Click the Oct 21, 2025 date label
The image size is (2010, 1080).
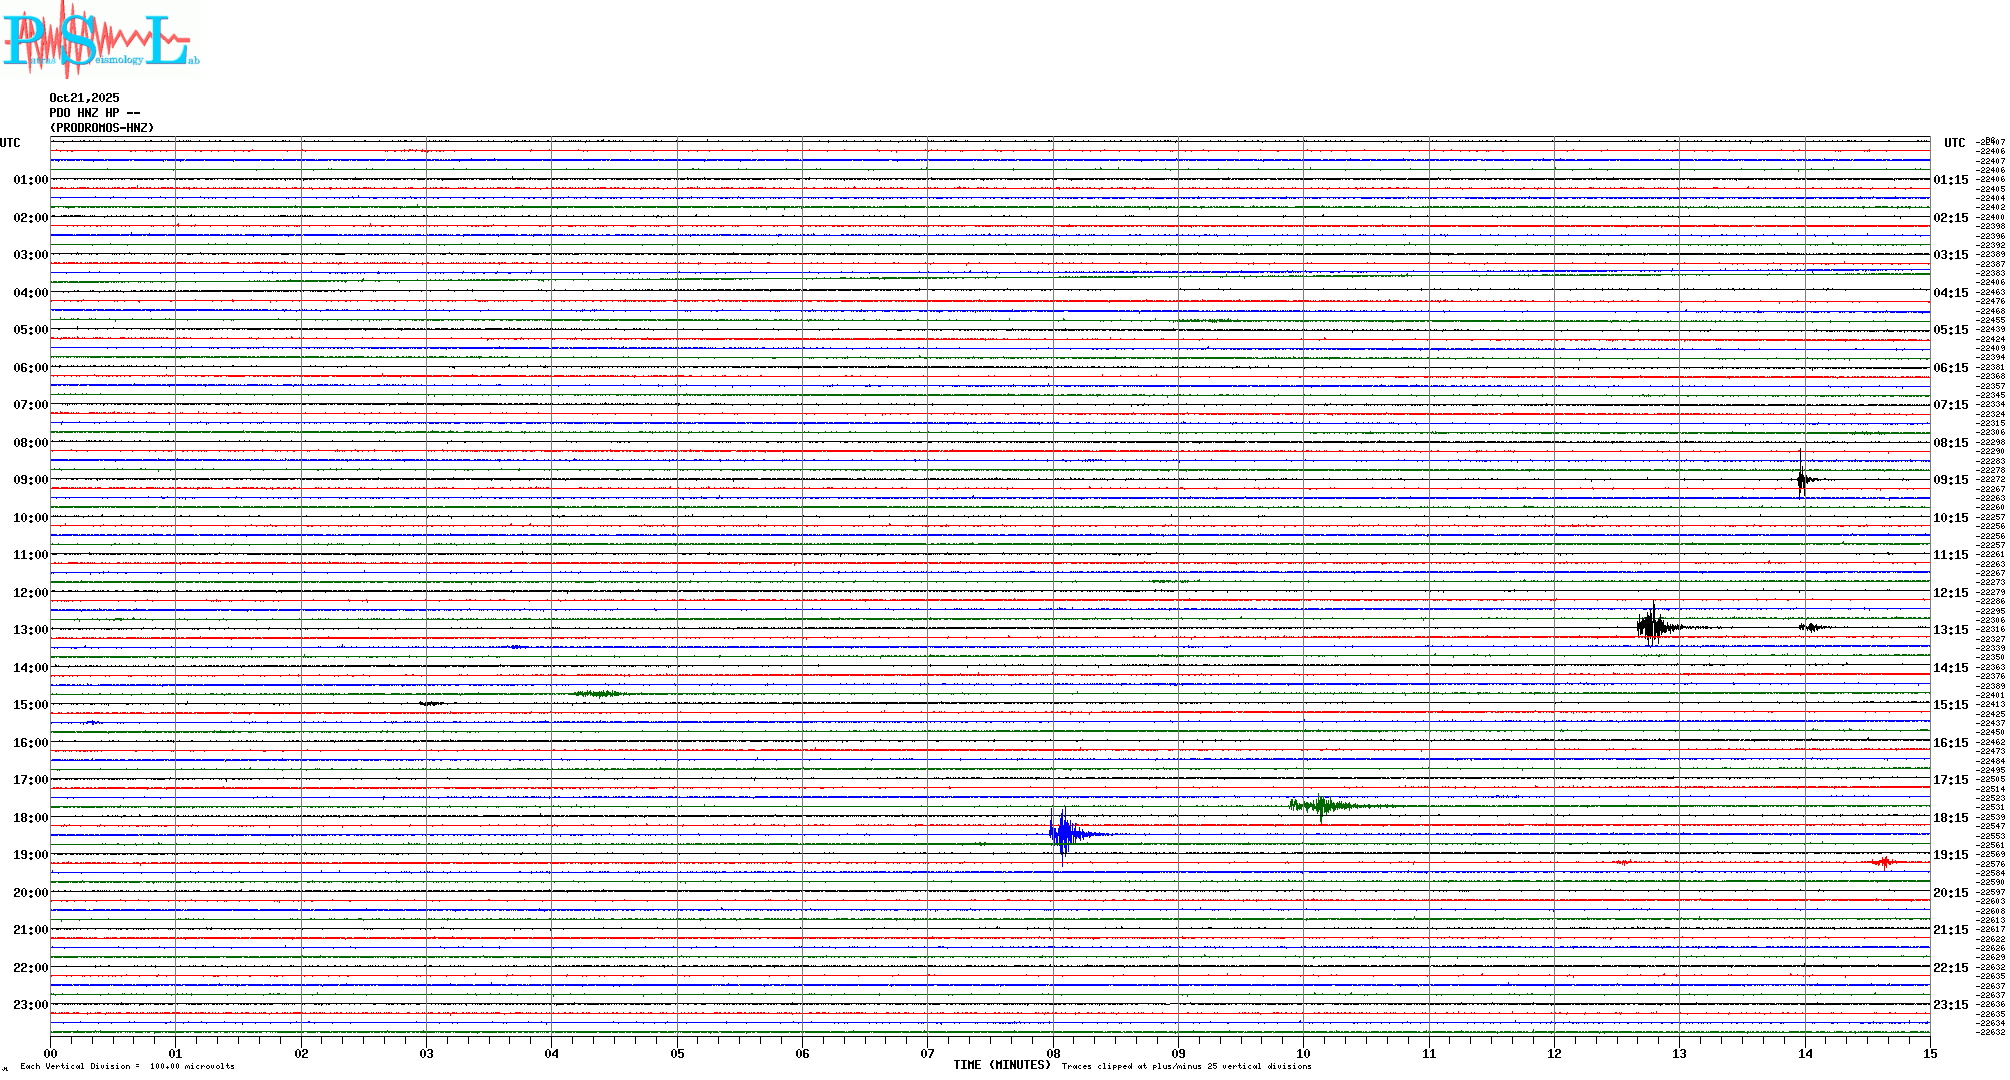coord(84,98)
